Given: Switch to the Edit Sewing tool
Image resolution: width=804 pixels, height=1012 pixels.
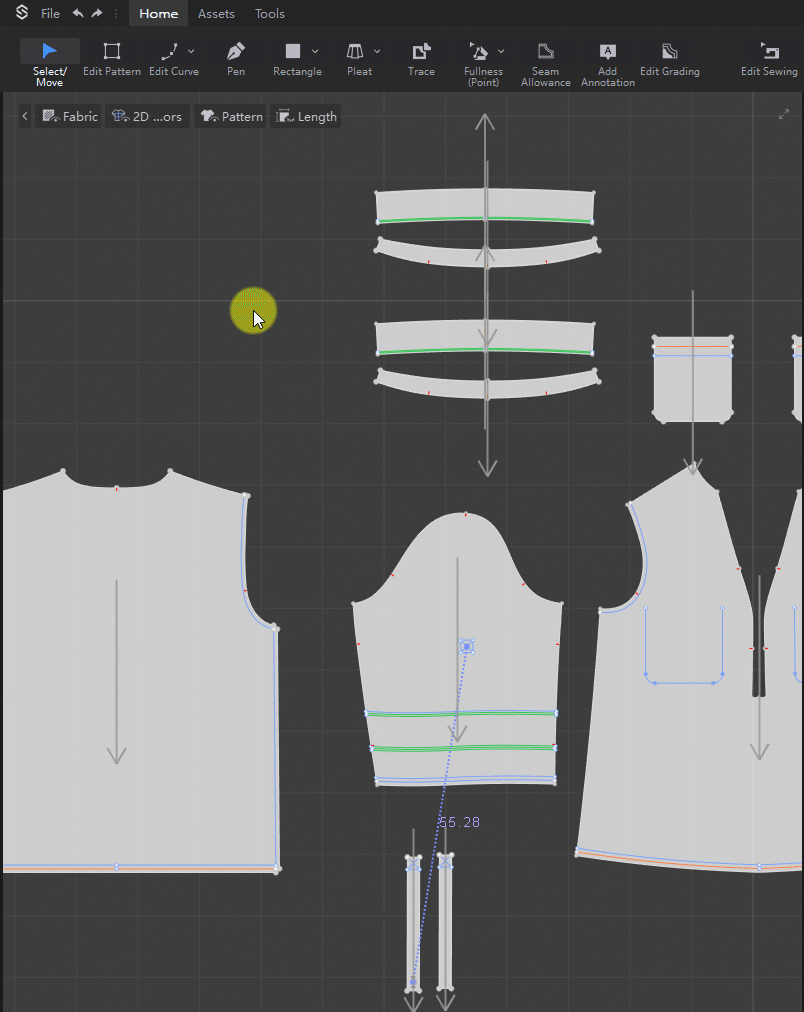Looking at the screenshot, I should click(x=769, y=61).
